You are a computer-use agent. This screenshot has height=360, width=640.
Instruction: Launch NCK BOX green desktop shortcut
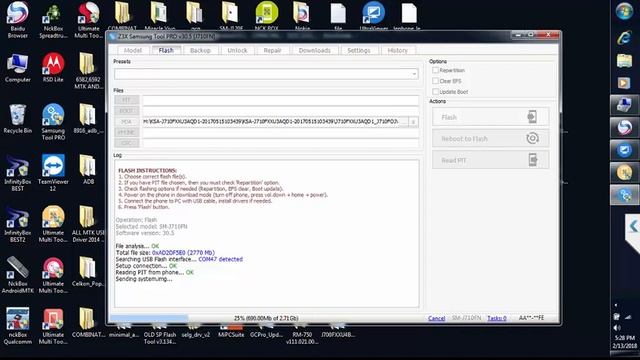(x=267, y=16)
